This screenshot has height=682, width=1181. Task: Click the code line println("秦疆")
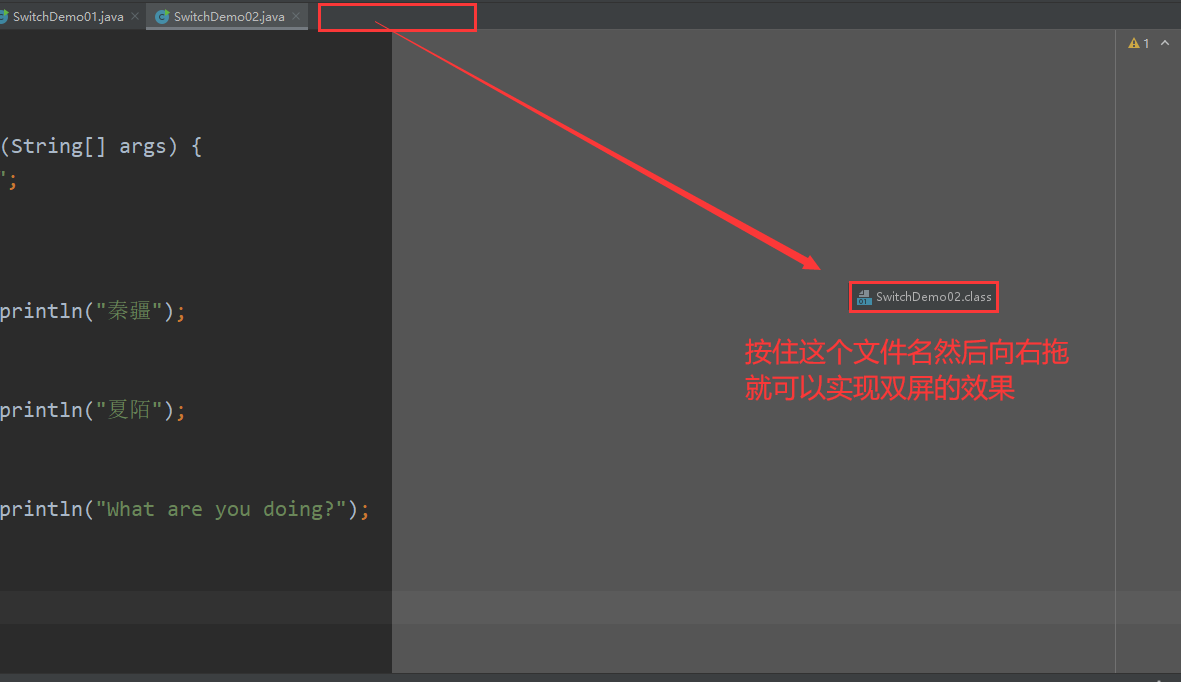(93, 310)
